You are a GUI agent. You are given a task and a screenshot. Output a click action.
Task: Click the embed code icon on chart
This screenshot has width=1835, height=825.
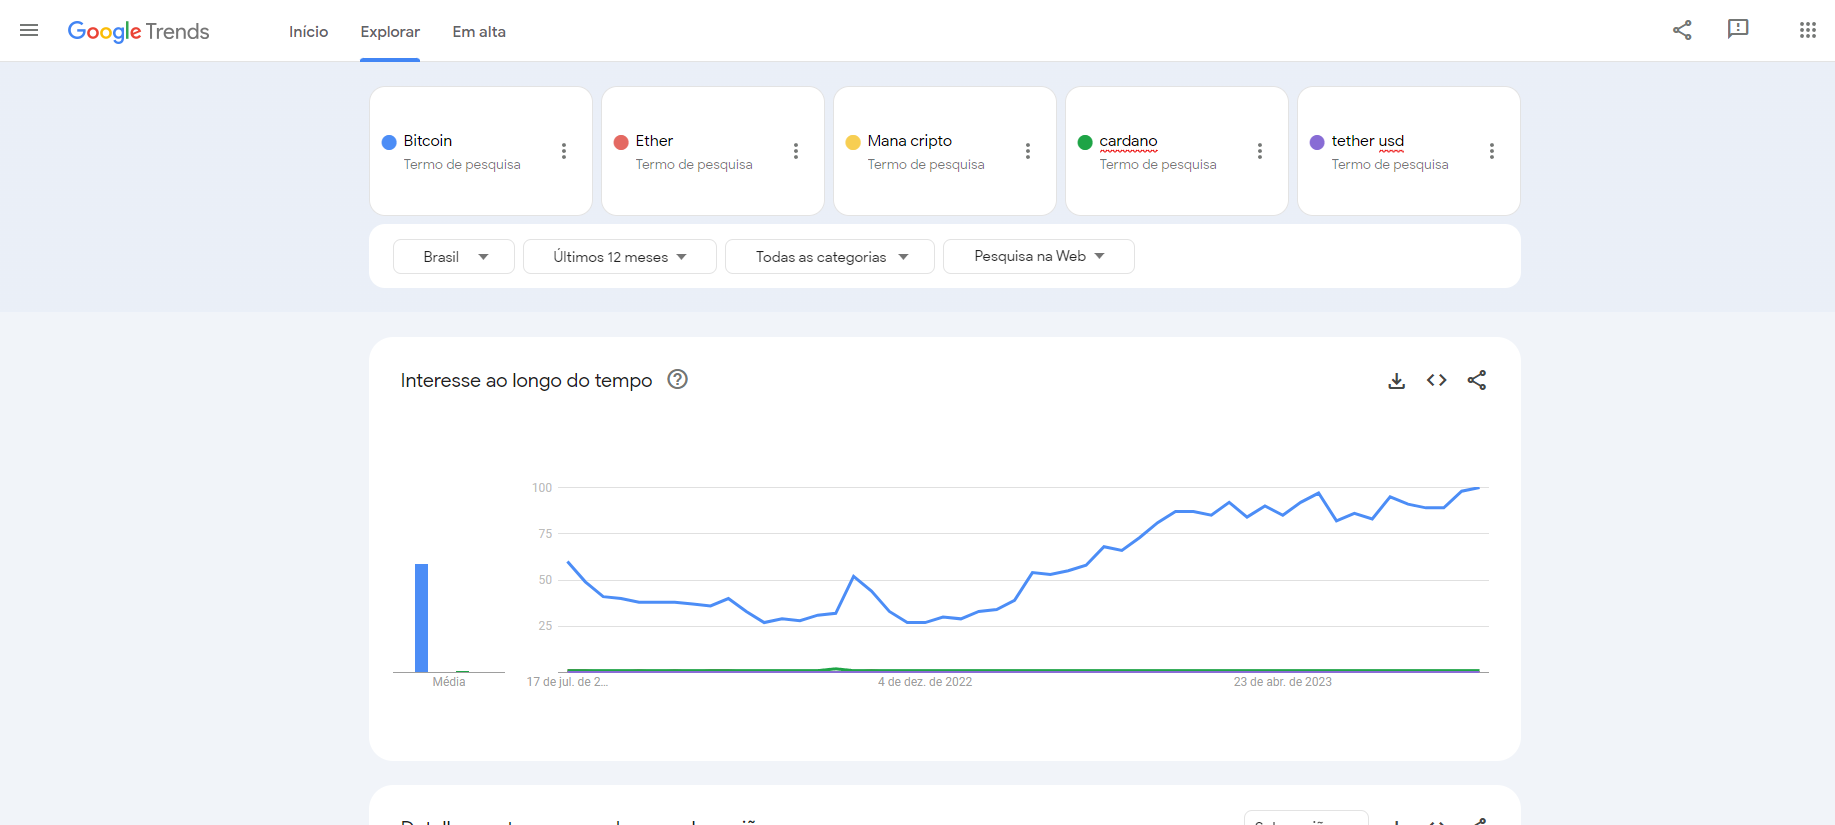[1437, 380]
